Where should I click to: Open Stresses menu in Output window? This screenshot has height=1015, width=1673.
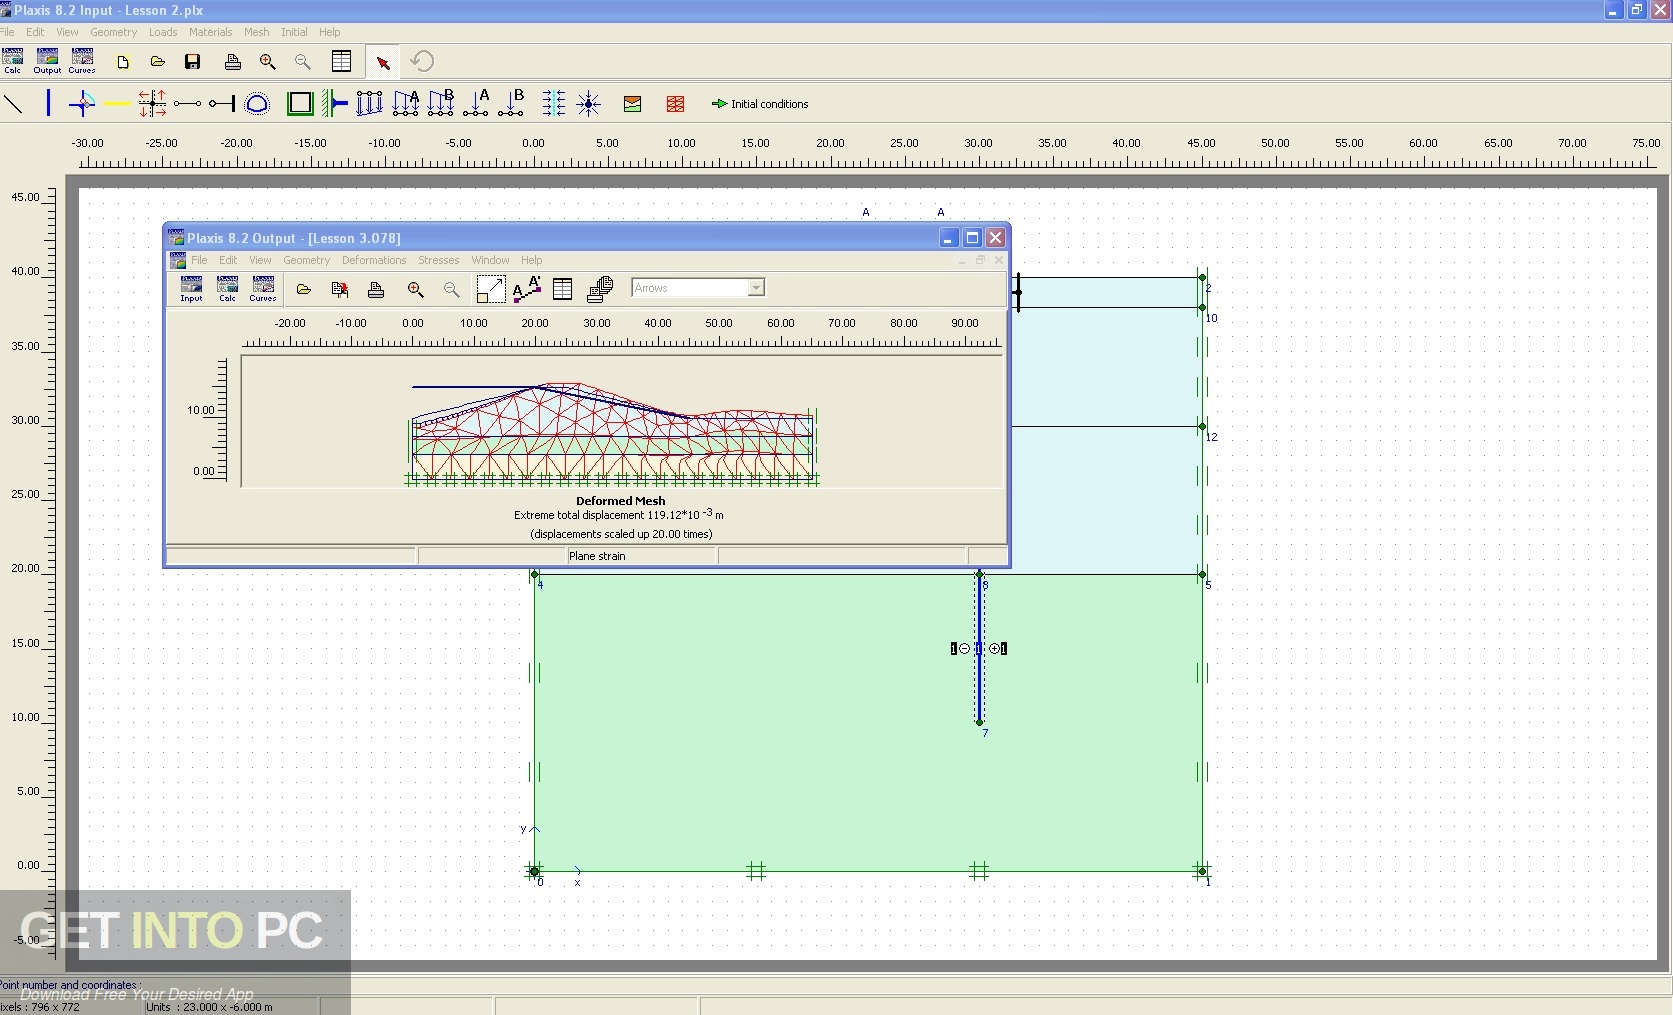coord(439,260)
